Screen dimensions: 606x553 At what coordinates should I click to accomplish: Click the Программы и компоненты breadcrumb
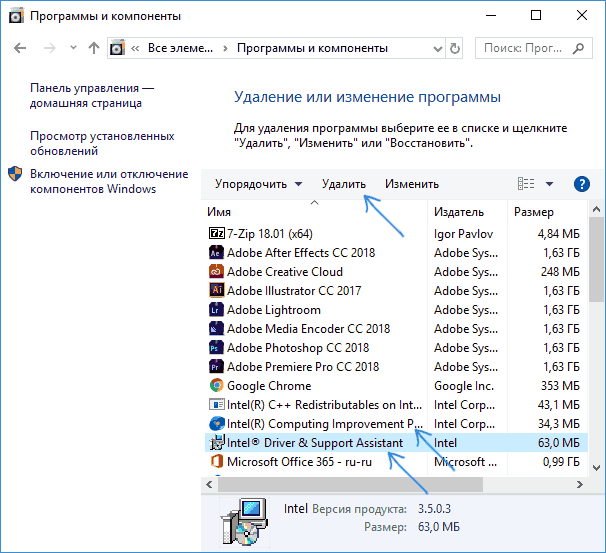312,48
